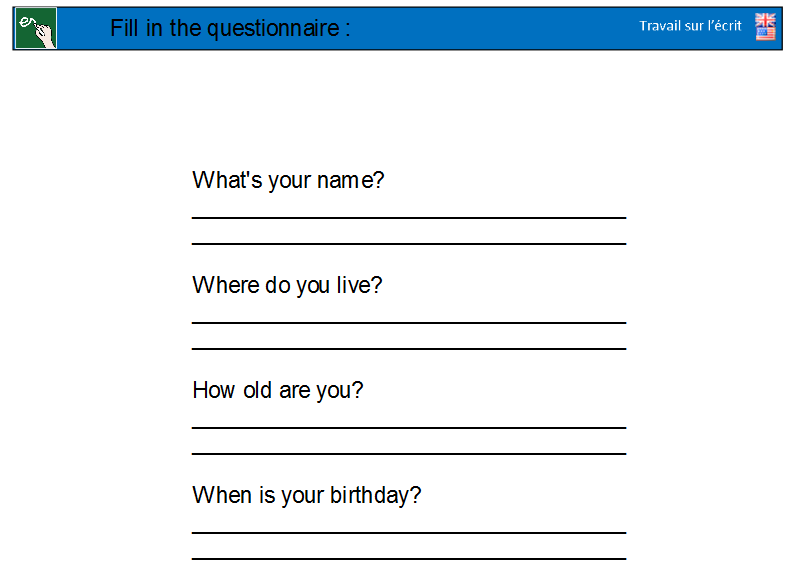The image size is (796, 576).
Task: Select the "When is your birthday?" question text
Action: (x=306, y=495)
